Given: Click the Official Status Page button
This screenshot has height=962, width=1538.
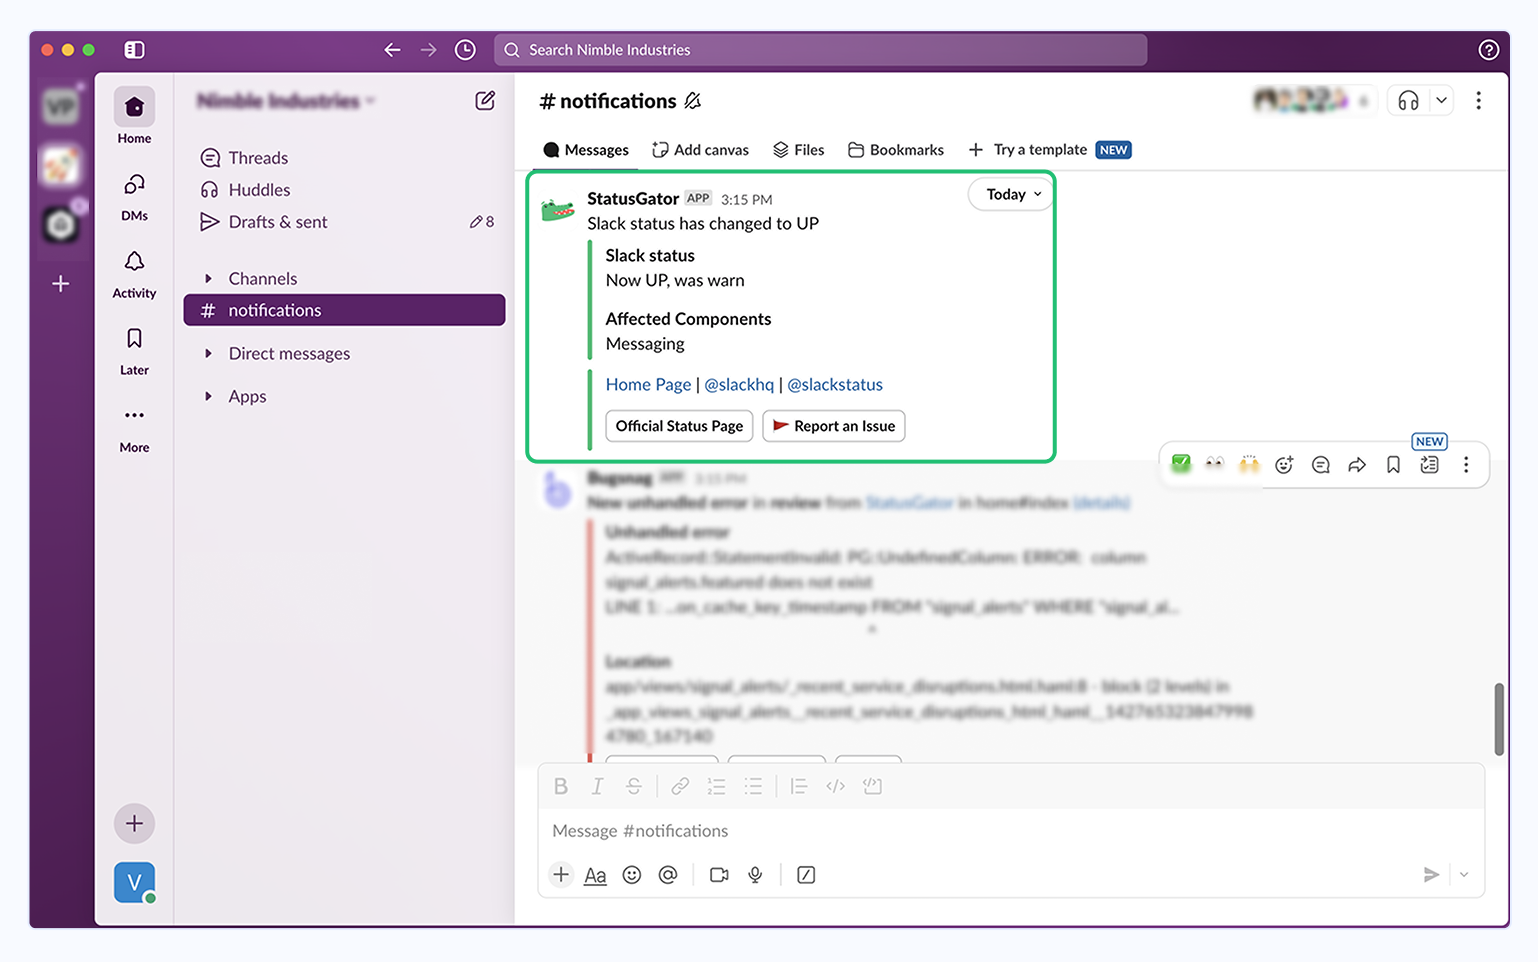Looking at the screenshot, I should coord(679,426).
